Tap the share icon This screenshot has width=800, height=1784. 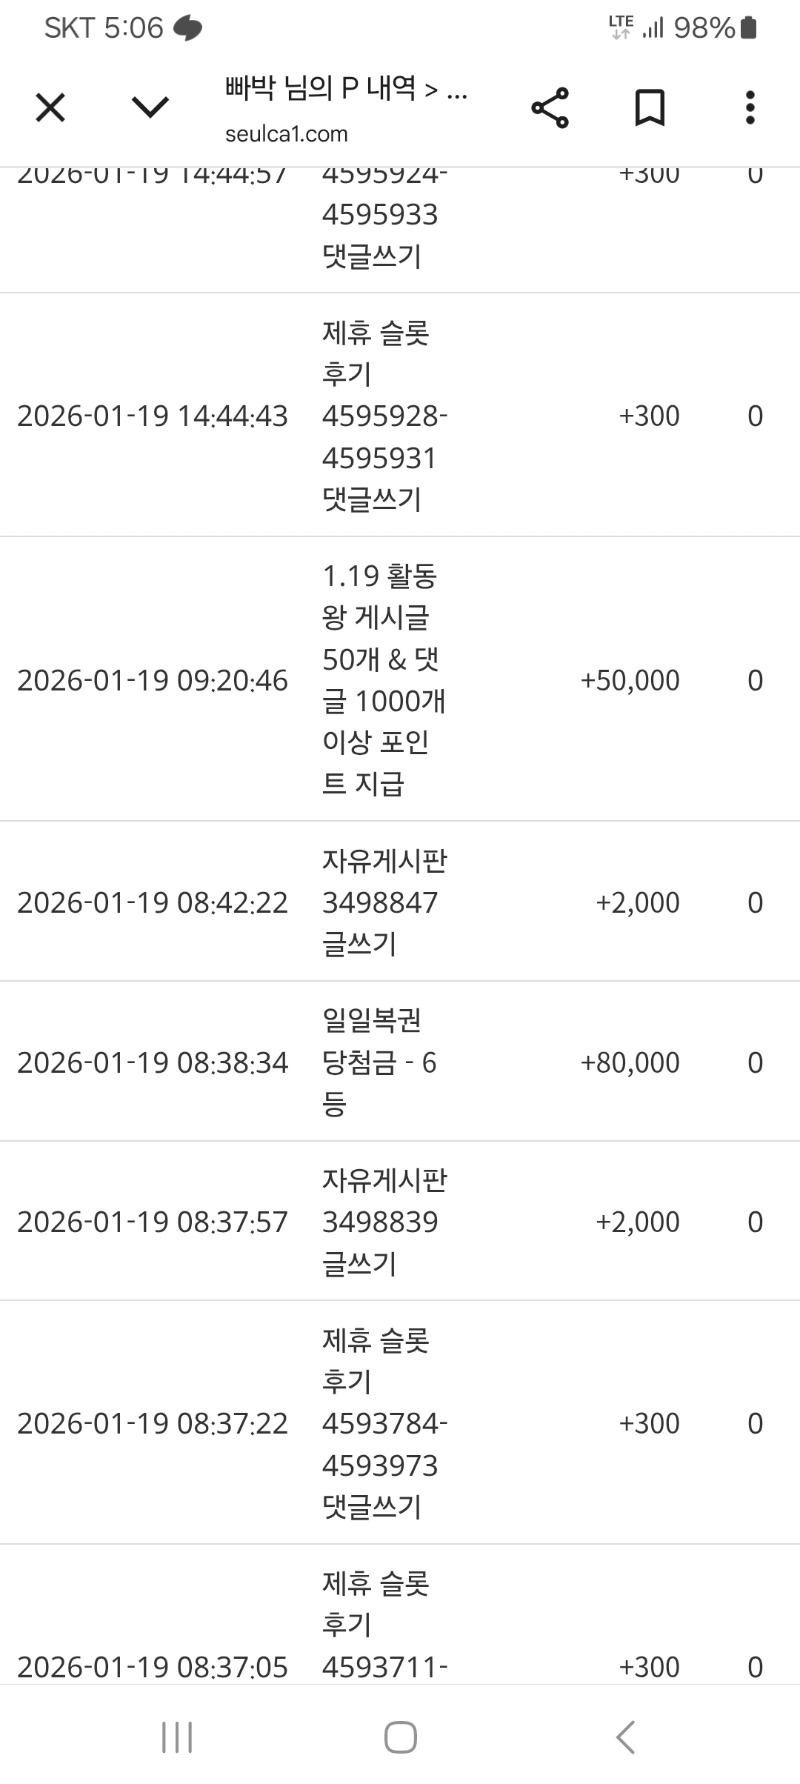click(x=550, y=107)
